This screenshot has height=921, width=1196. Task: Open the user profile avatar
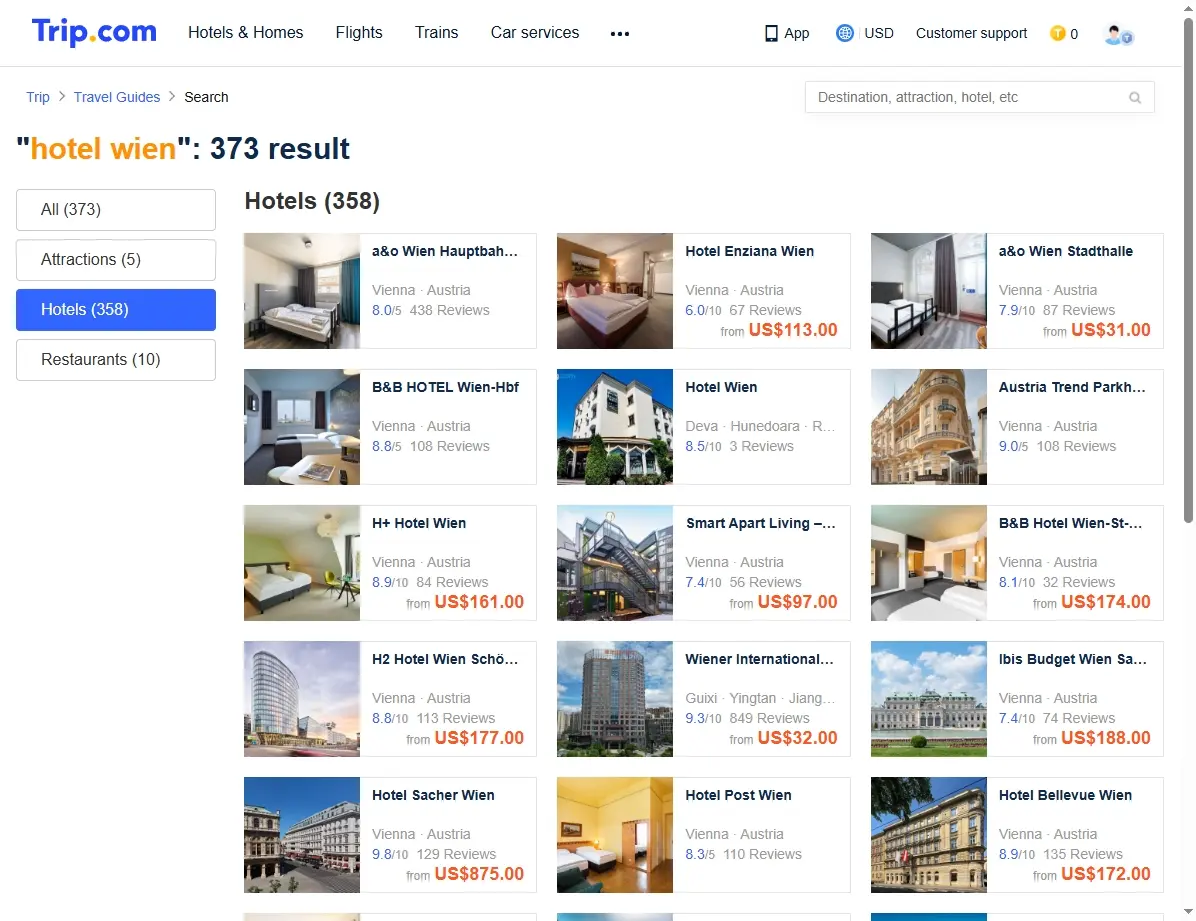click(1118, 34)
